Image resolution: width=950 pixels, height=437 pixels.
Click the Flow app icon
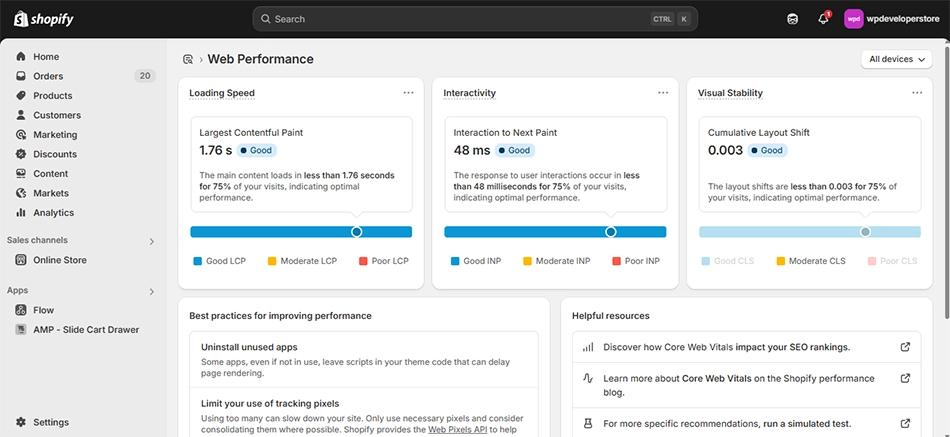point(21,310)
